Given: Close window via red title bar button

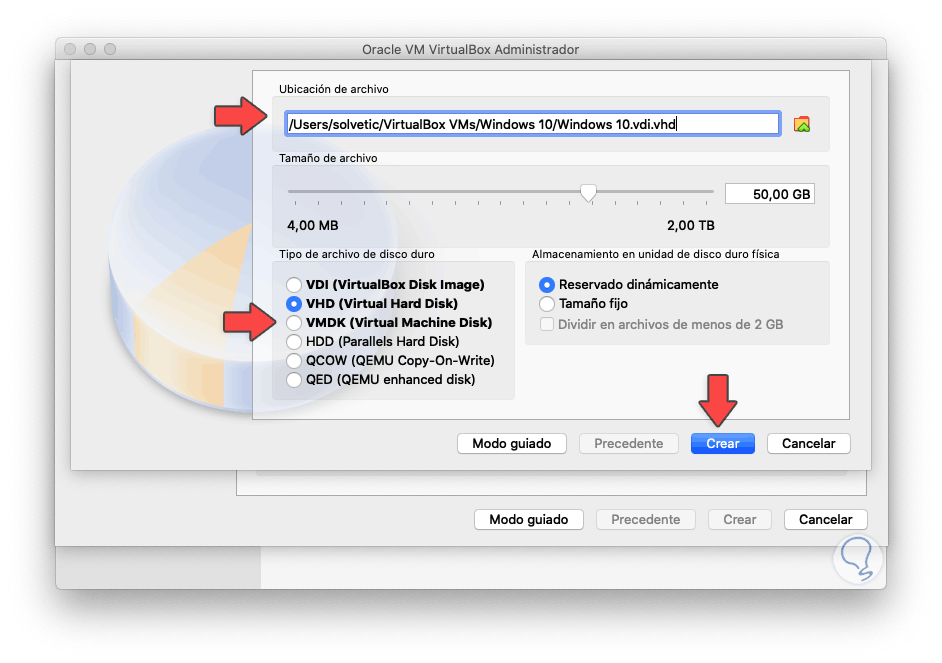Looking at the screenshot, I should (70, 49).
